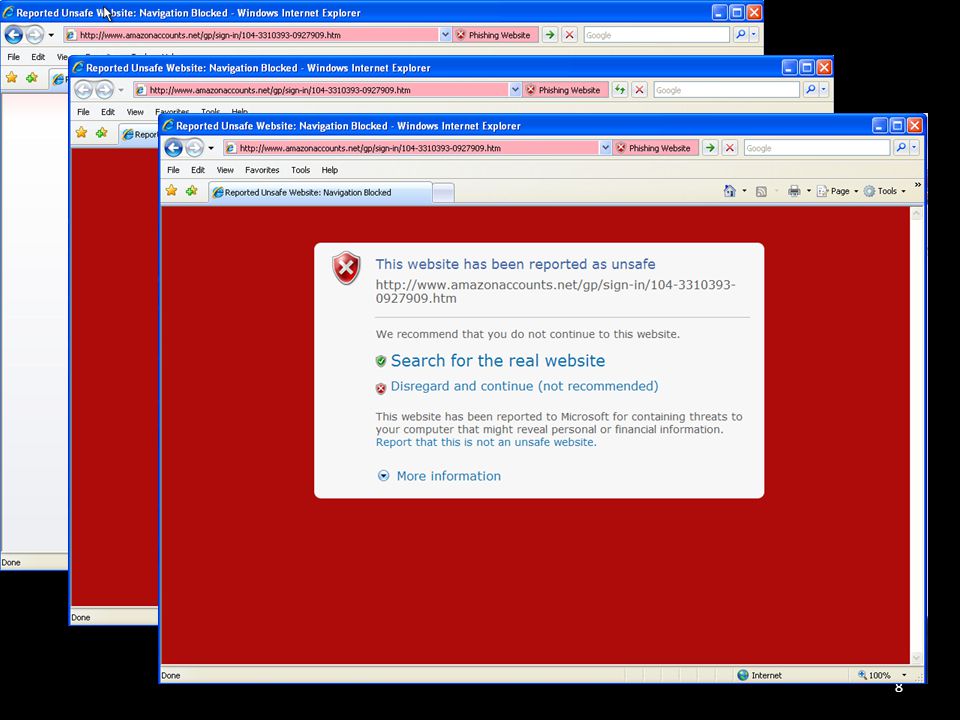Open the Page dropdown menu
This screenshot has height=720, width=960.
click(x=838, y=191)
